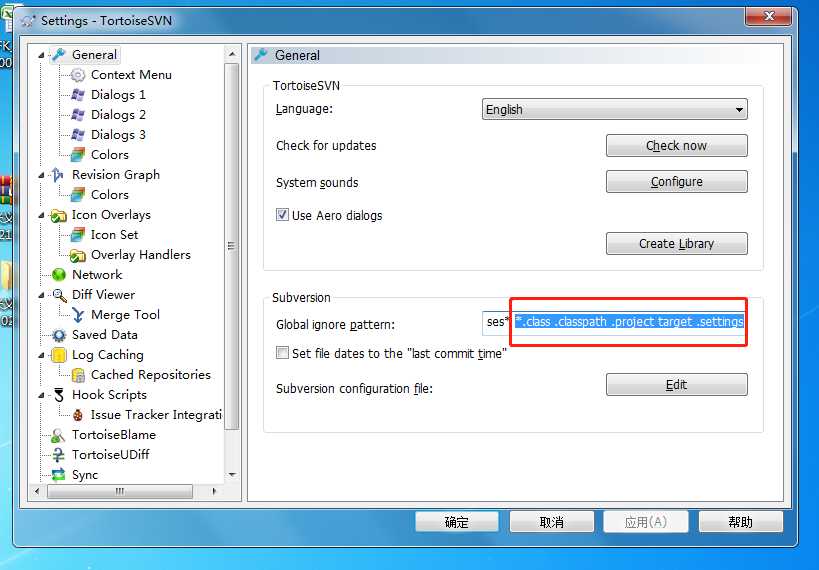Screen dimensions: 819x570
Task: Click the TortoiseUDiff icon
Action: (58, 455)
